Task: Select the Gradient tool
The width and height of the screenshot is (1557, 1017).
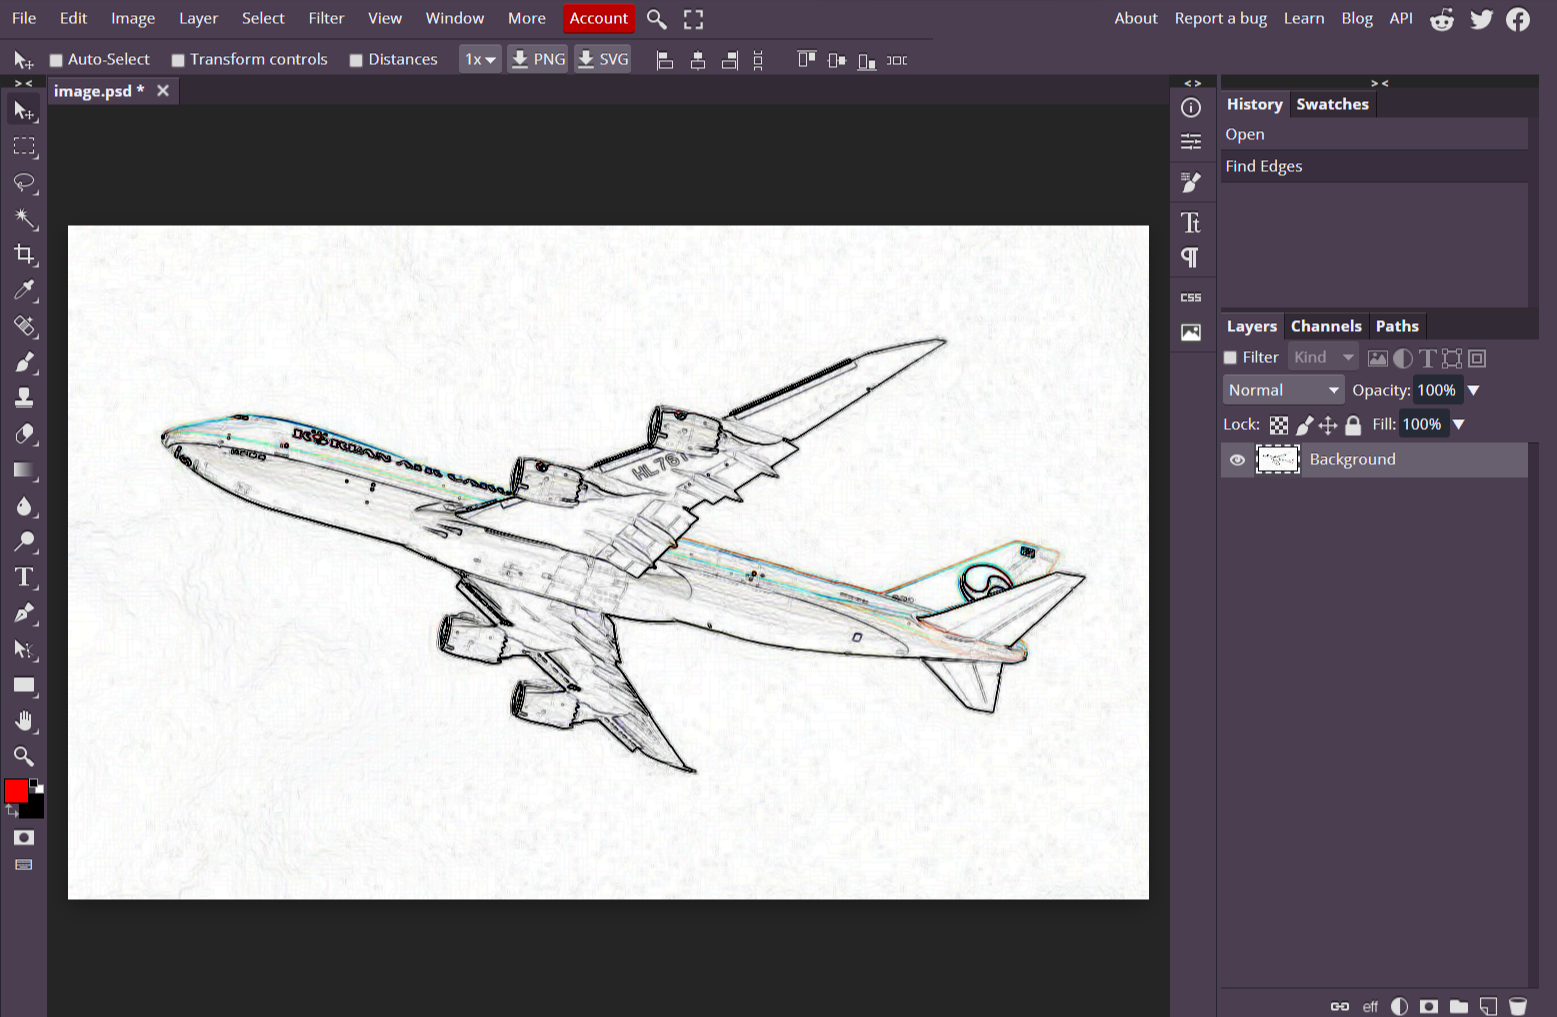Action: 24,470
